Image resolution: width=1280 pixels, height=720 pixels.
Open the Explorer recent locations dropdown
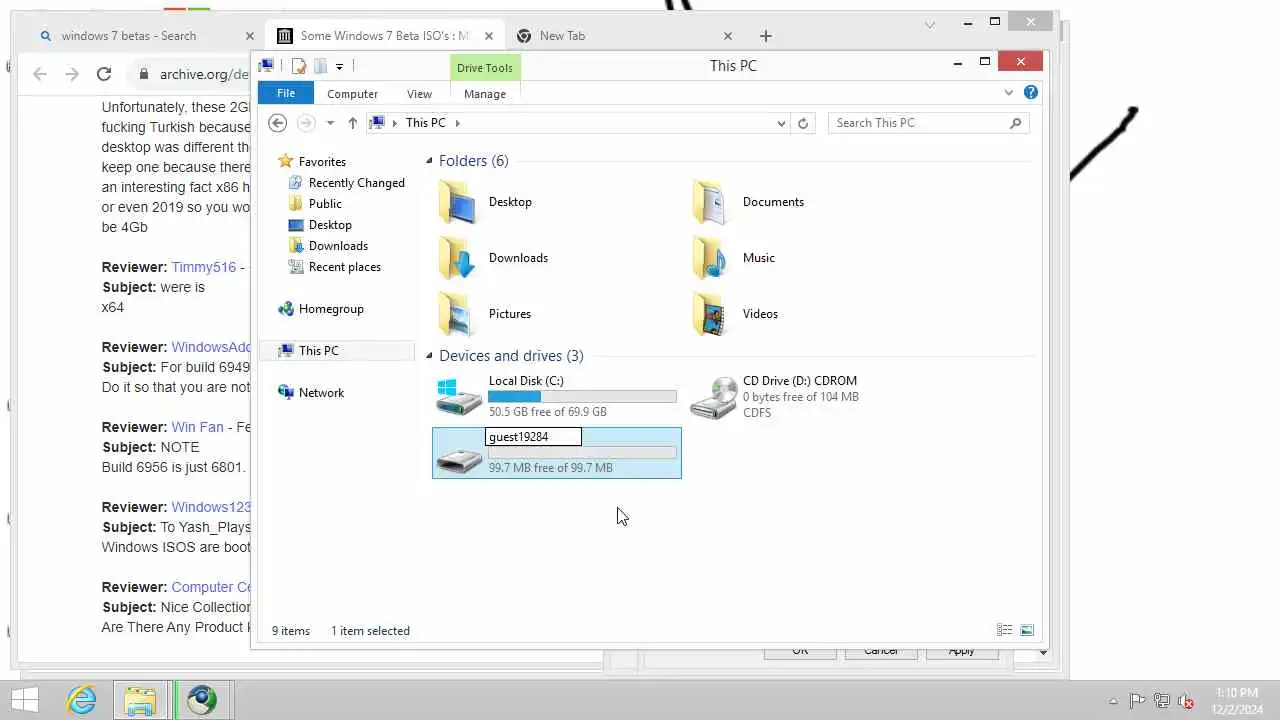tap(330, 123)
